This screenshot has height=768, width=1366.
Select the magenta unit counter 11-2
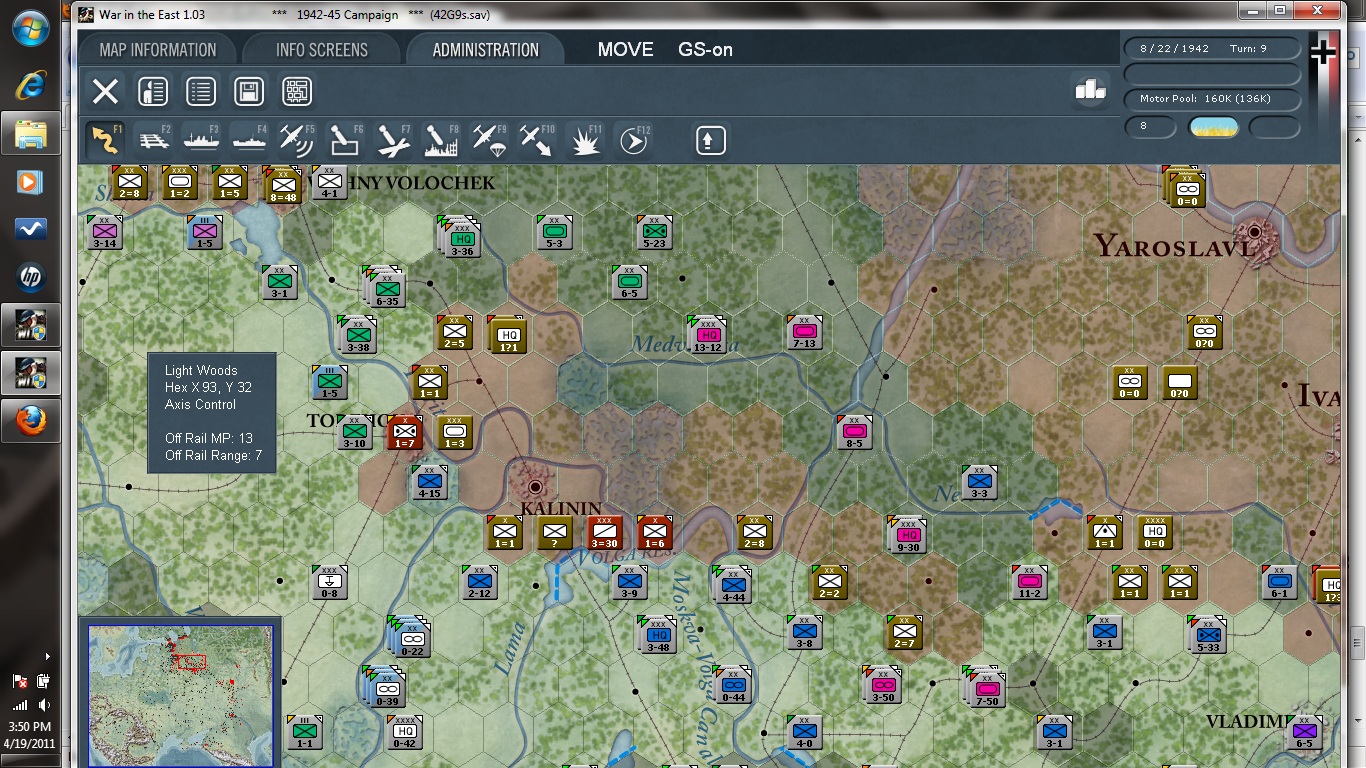[x=1030, y=582]
